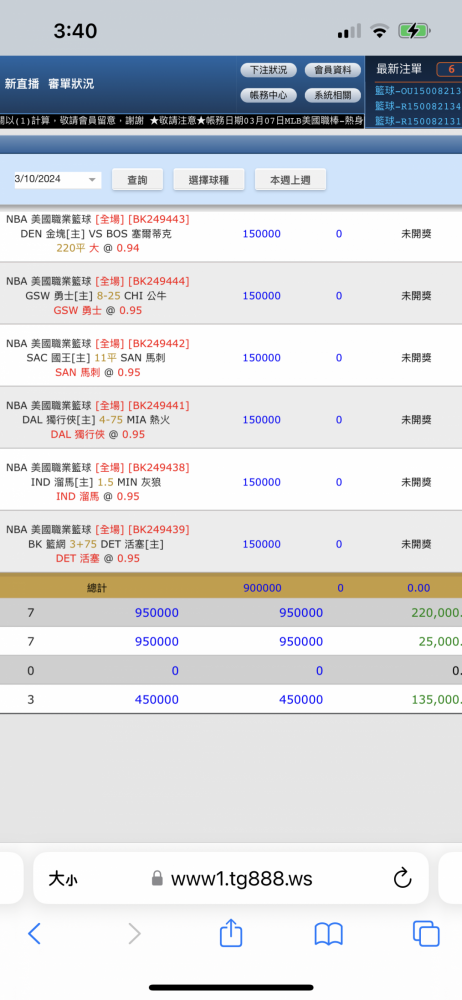This screenshot has width=462, height=1000.
Task: Click the DET 活塞 @ 0.95 pick
Action: [x=98, y=558]
